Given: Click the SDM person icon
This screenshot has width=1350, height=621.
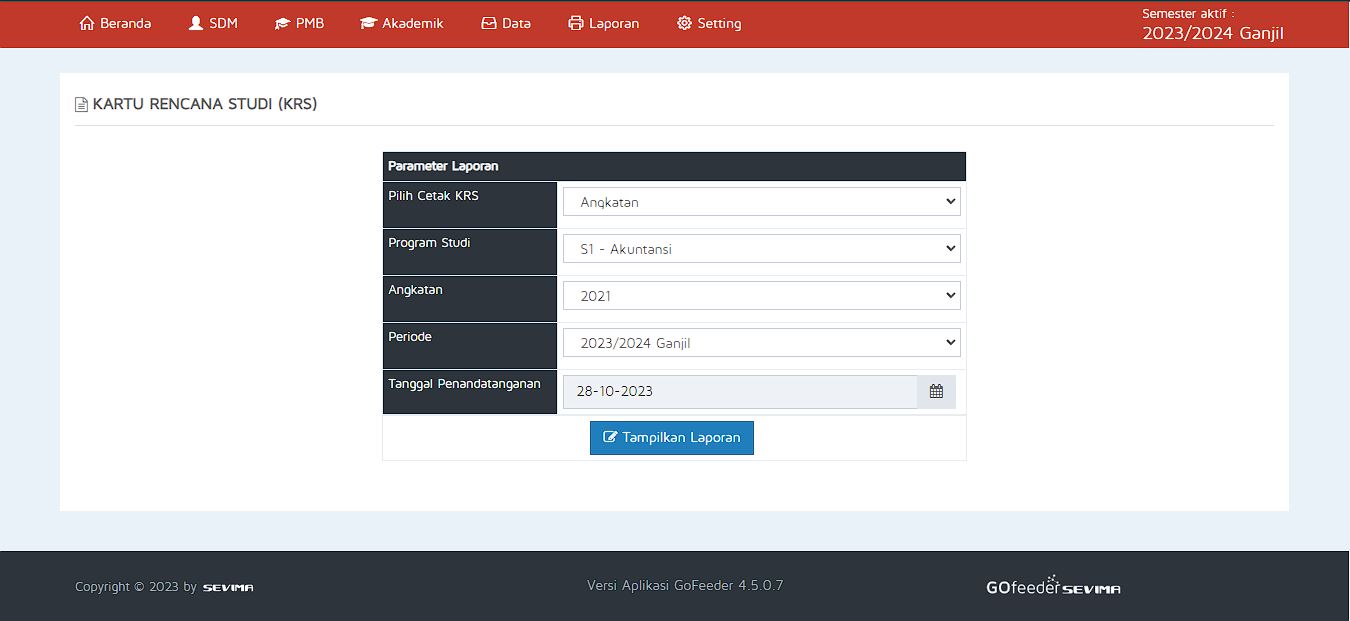Looking at the screenshot, I should click(x=196, y=23).
